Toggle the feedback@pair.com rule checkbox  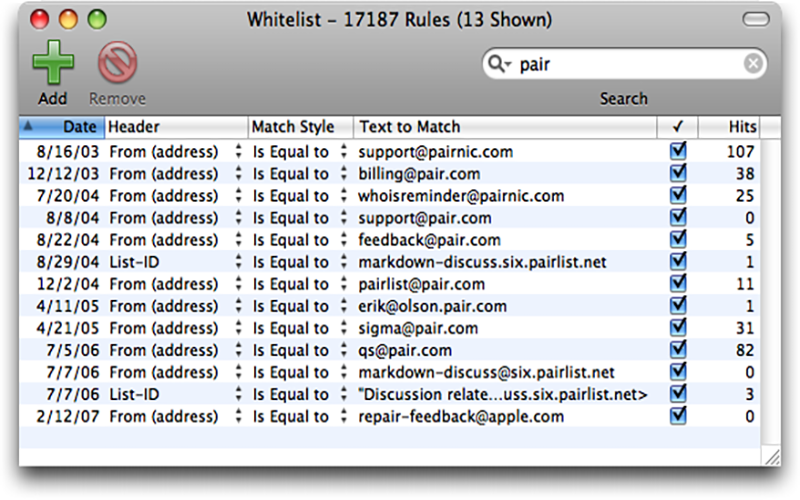click(678, 239)
